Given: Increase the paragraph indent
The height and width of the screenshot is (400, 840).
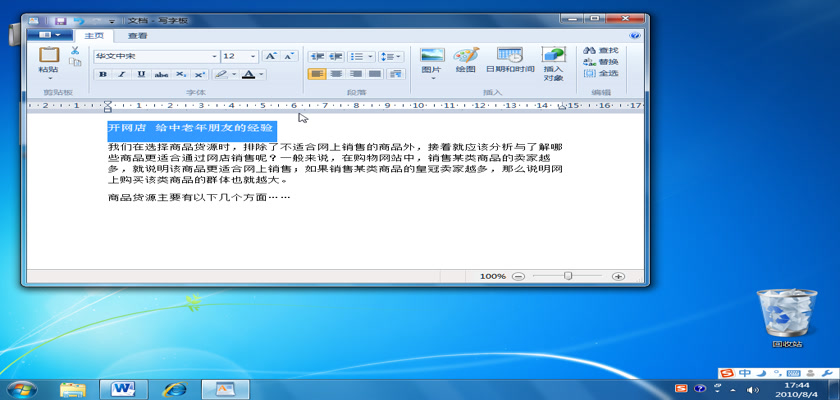Looking at the screenshot, I should [x=338, y=56].
